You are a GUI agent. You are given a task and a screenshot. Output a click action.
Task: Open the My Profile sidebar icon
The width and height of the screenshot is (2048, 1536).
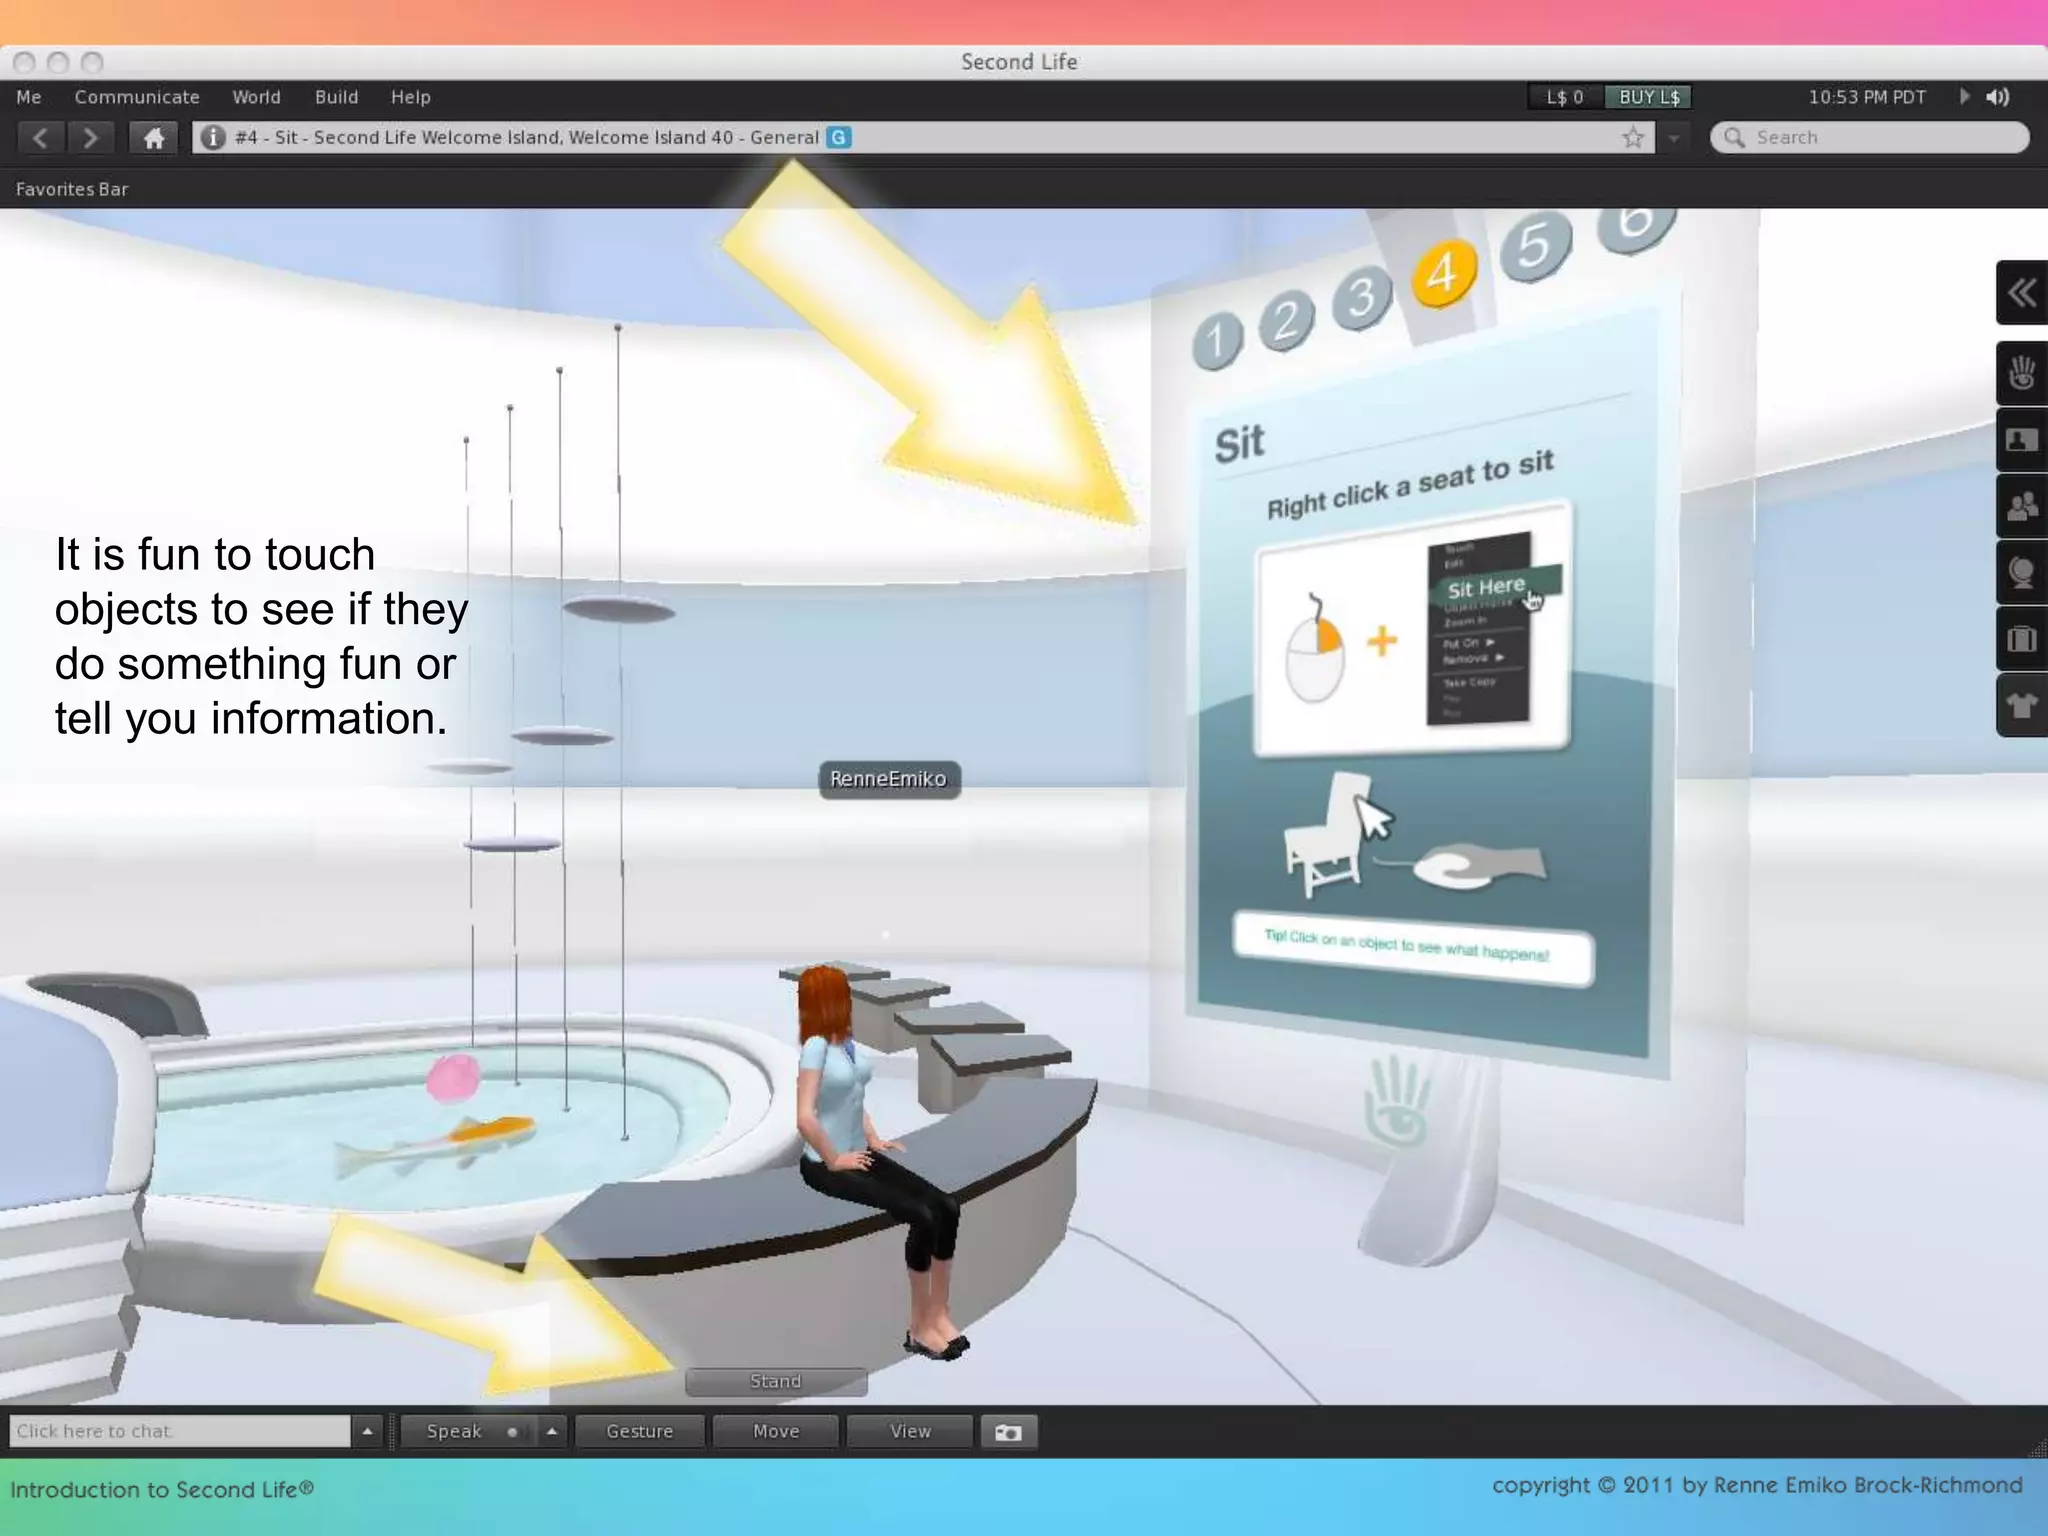pyautogui.click(x=2021, y=440)
